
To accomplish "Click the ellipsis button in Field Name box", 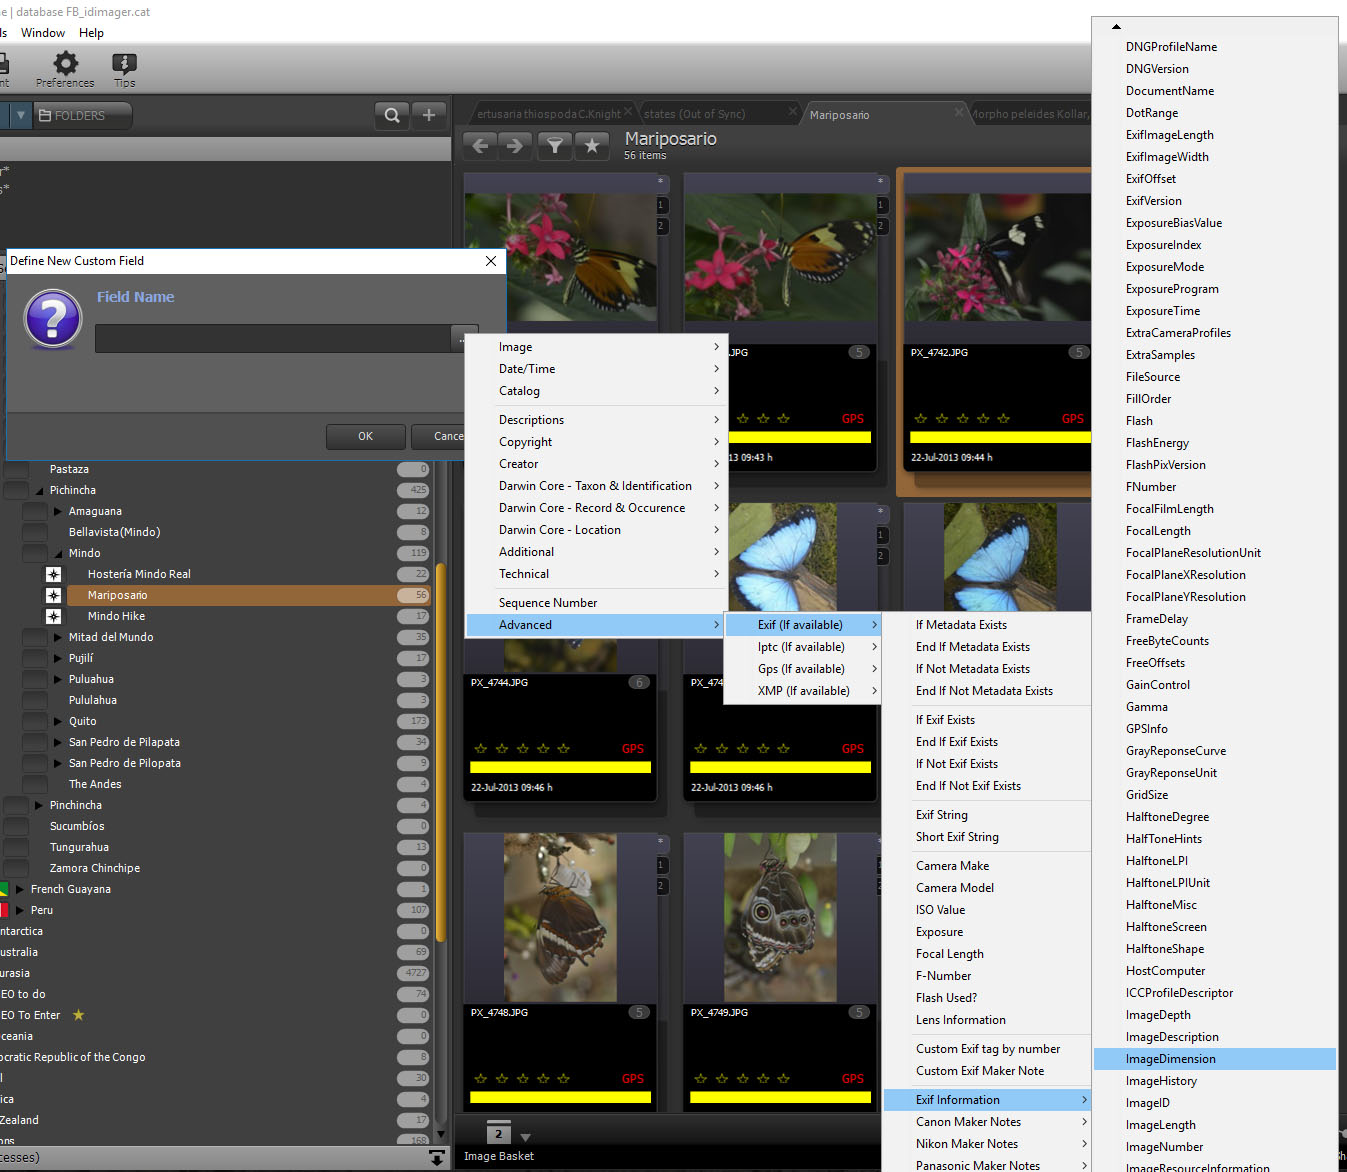I will 461,338.
